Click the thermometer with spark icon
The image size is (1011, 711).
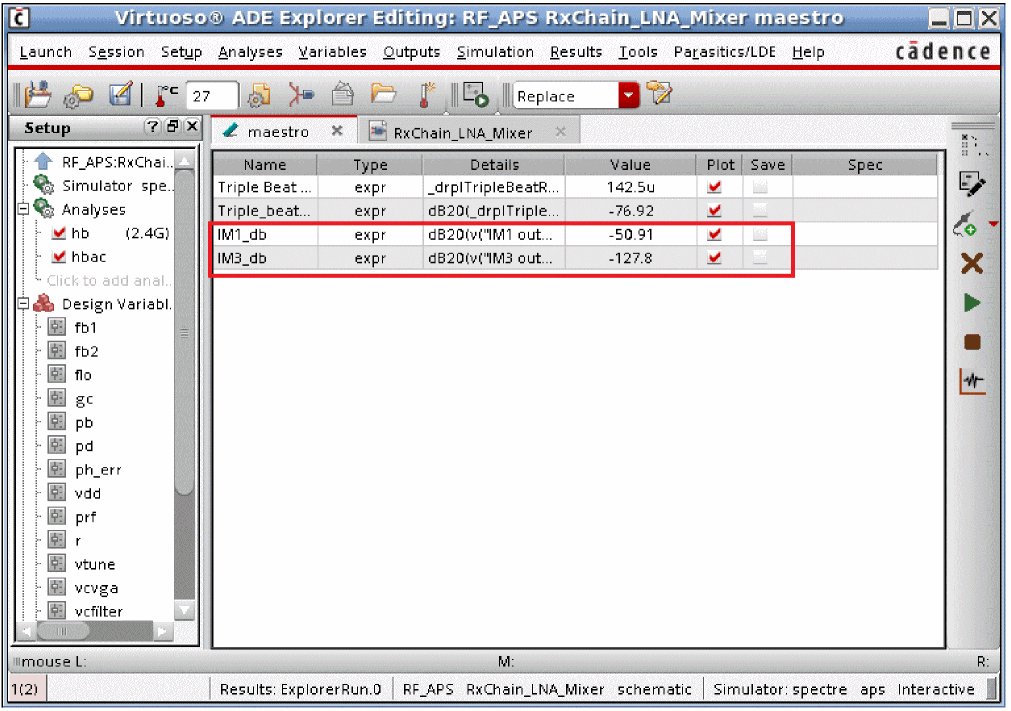[x=426, y=95]
